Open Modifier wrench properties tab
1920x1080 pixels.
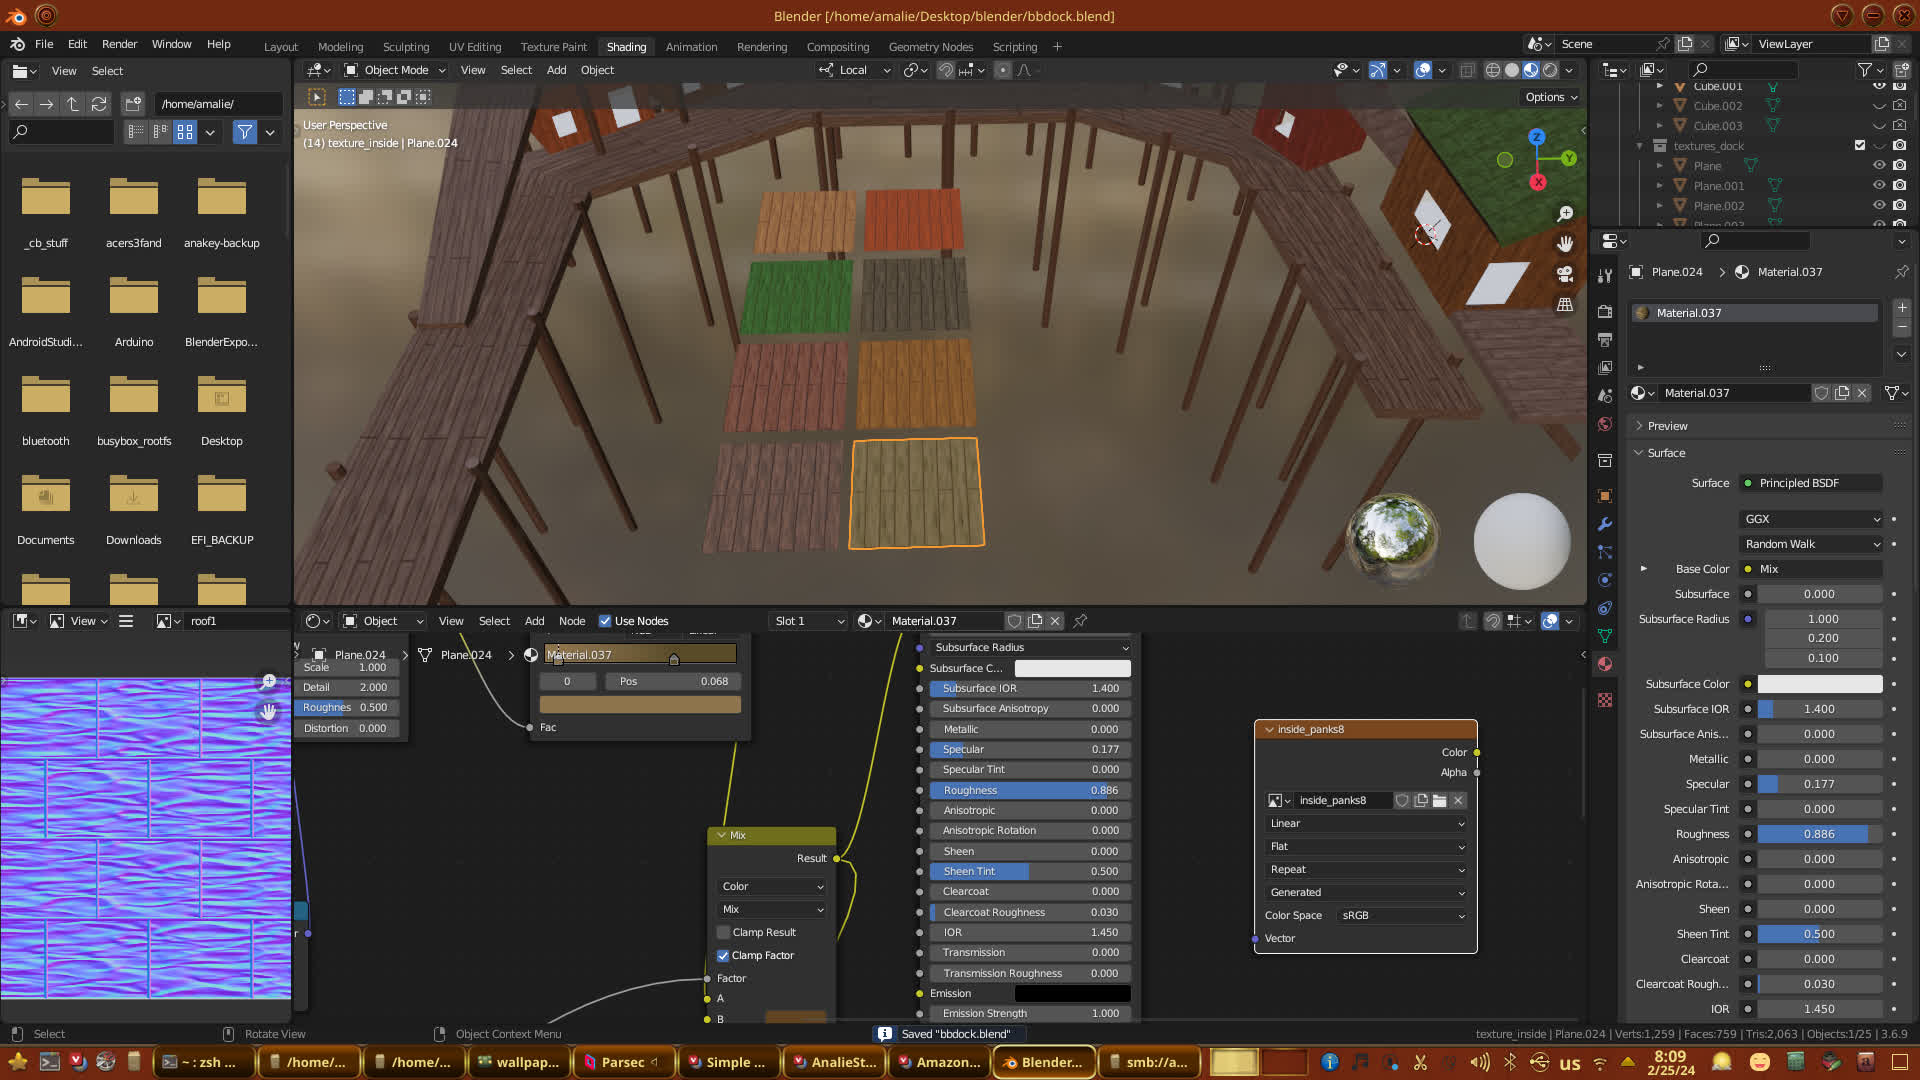[x=1605, y=524]
